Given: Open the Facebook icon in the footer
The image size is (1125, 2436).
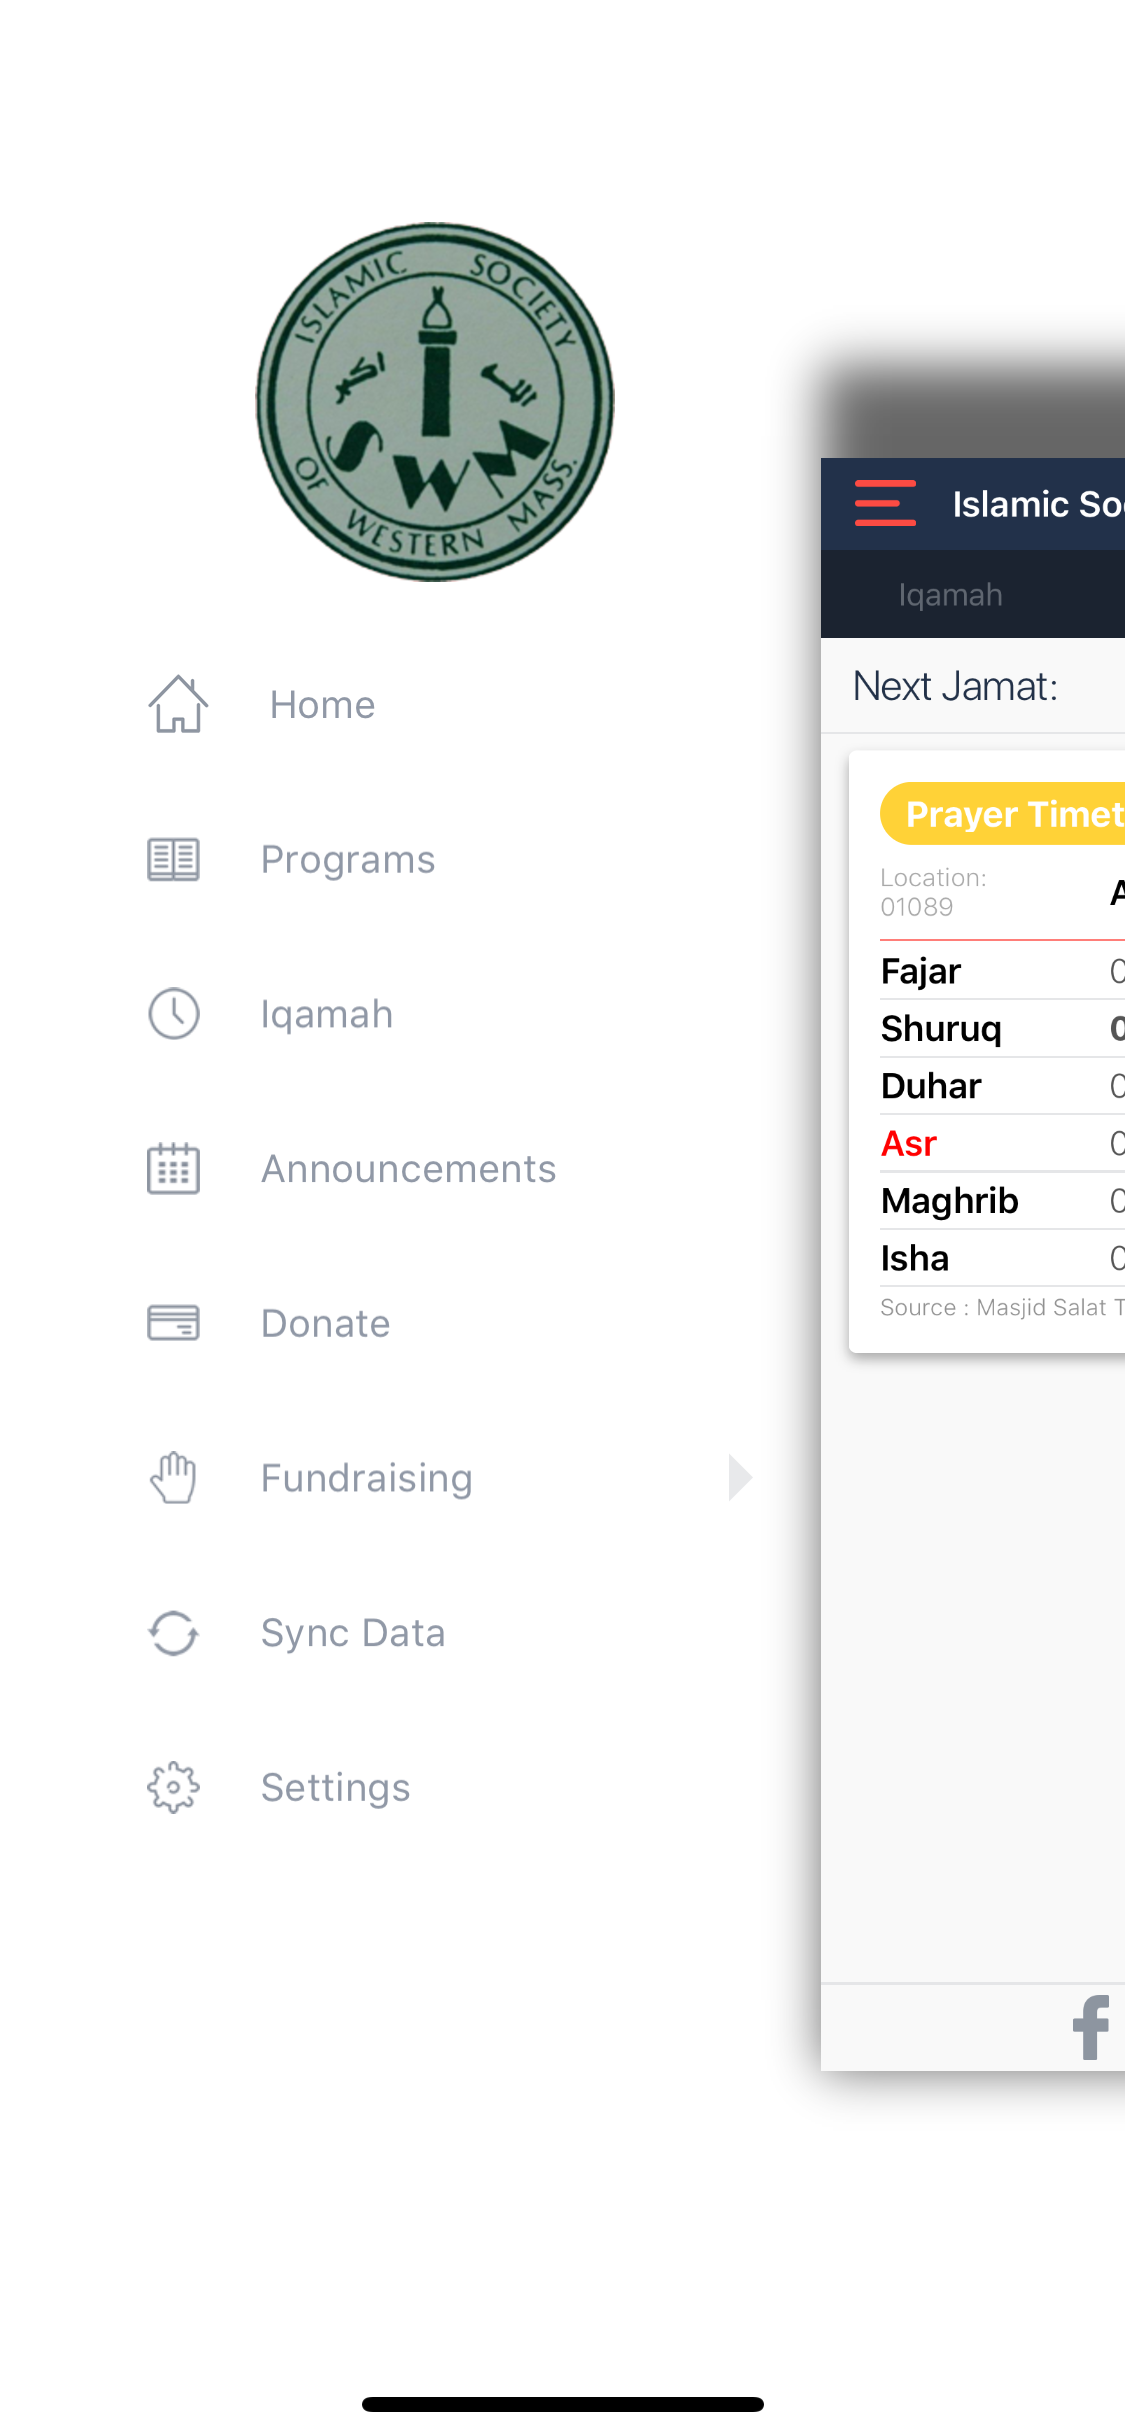Looking at the screenshot, I should point(1091,2027).
